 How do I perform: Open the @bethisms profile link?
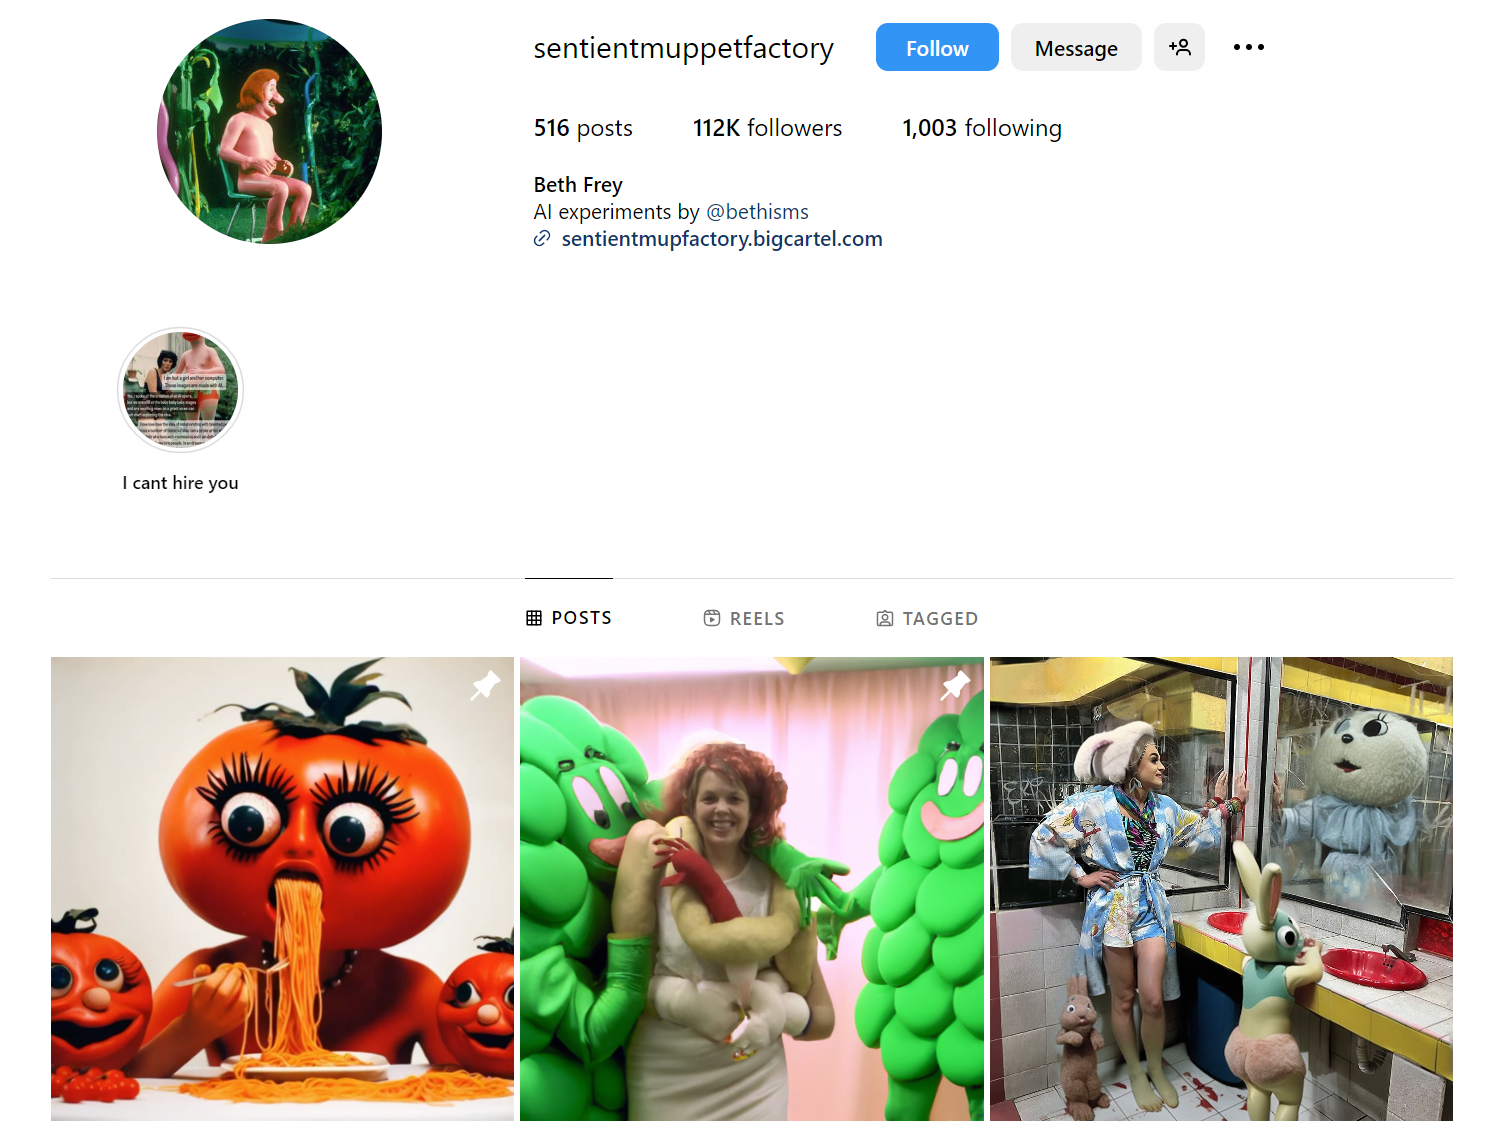[x=757, y=212]
